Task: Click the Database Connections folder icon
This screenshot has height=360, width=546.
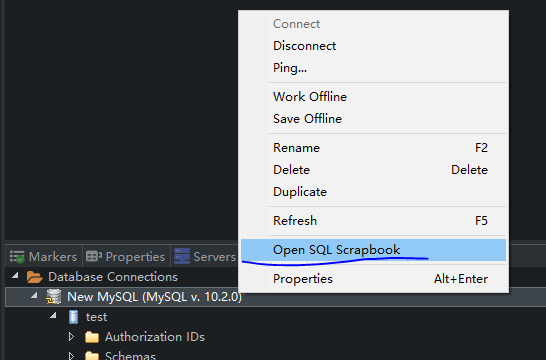Action: coord(34,277)
